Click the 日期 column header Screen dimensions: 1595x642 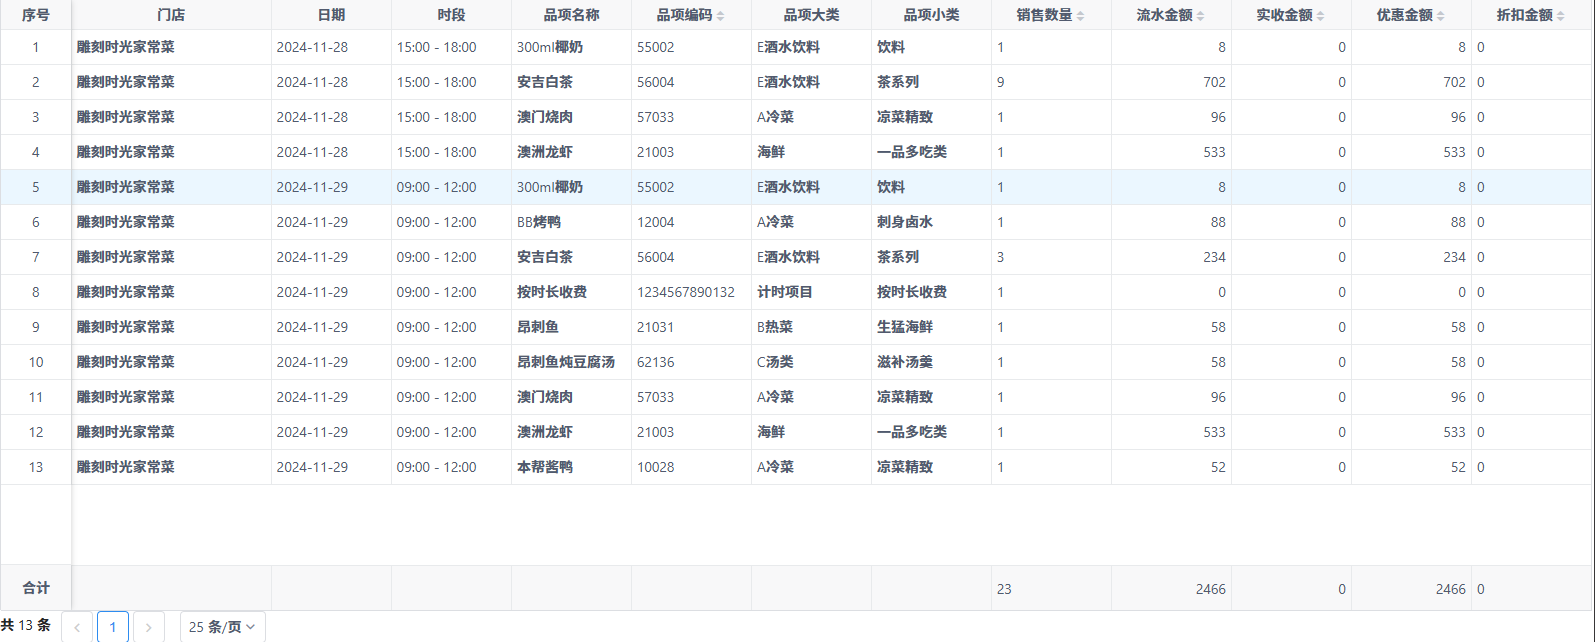point(331,15)
